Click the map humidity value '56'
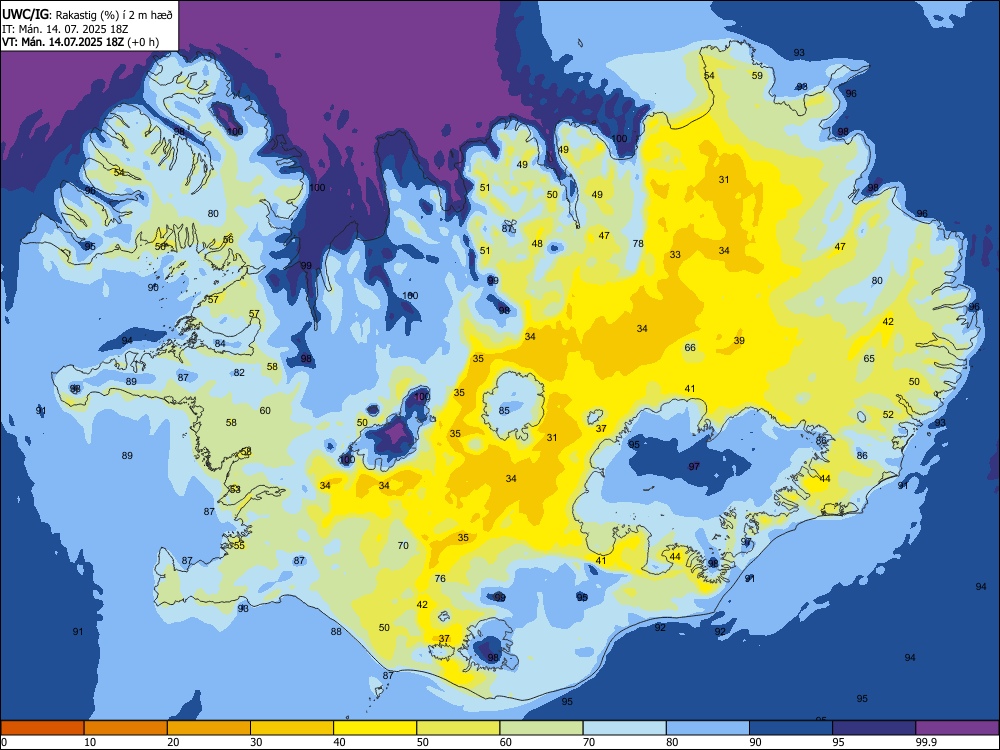 tap(228, 239)
